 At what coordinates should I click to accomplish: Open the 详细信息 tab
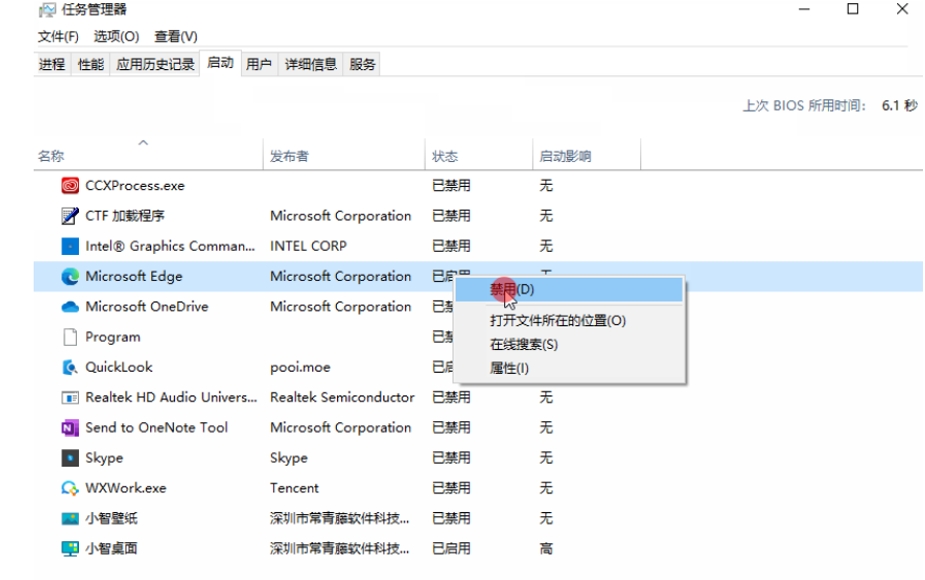pyautogui.click(x=310, y=64)
